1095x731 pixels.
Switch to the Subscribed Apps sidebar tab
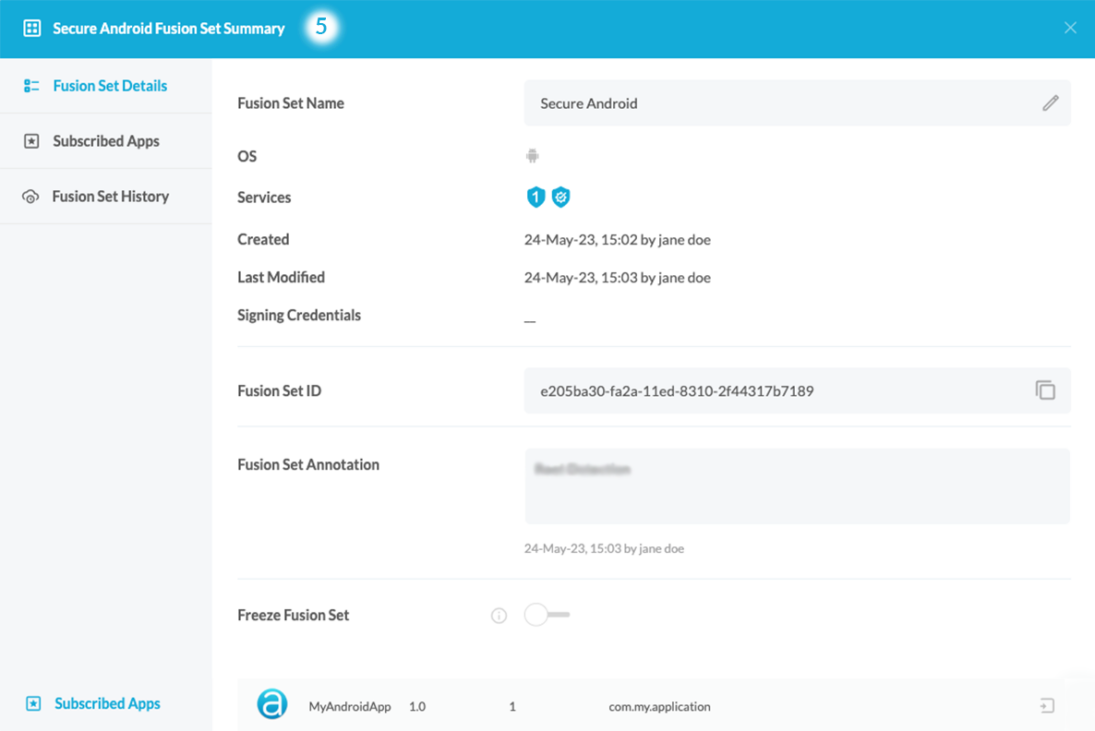106,141
